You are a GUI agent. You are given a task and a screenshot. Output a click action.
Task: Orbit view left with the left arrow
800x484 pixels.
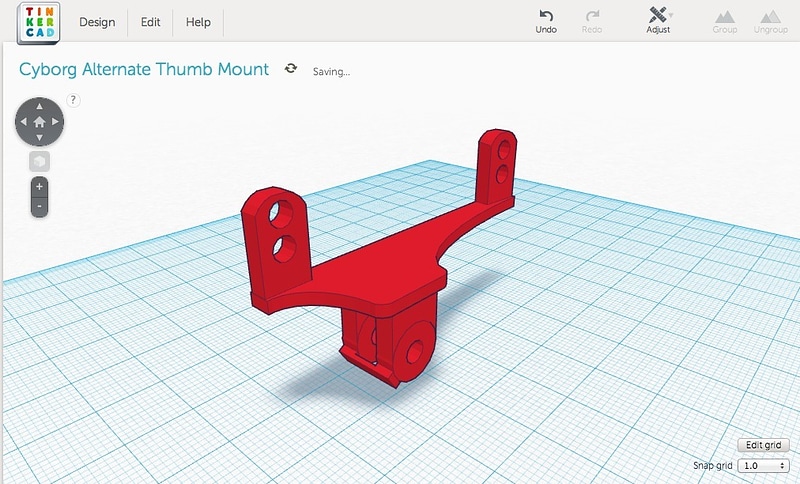pyautogui.click(x=23, y=122)
